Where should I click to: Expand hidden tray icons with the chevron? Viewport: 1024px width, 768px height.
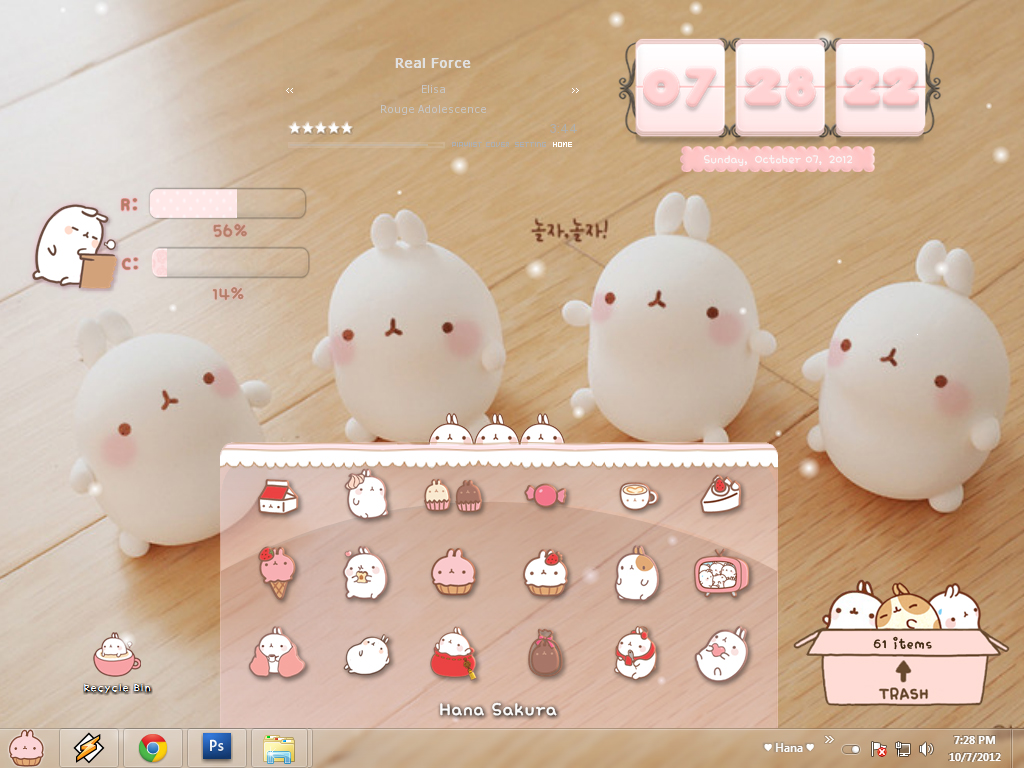(828, 740)
